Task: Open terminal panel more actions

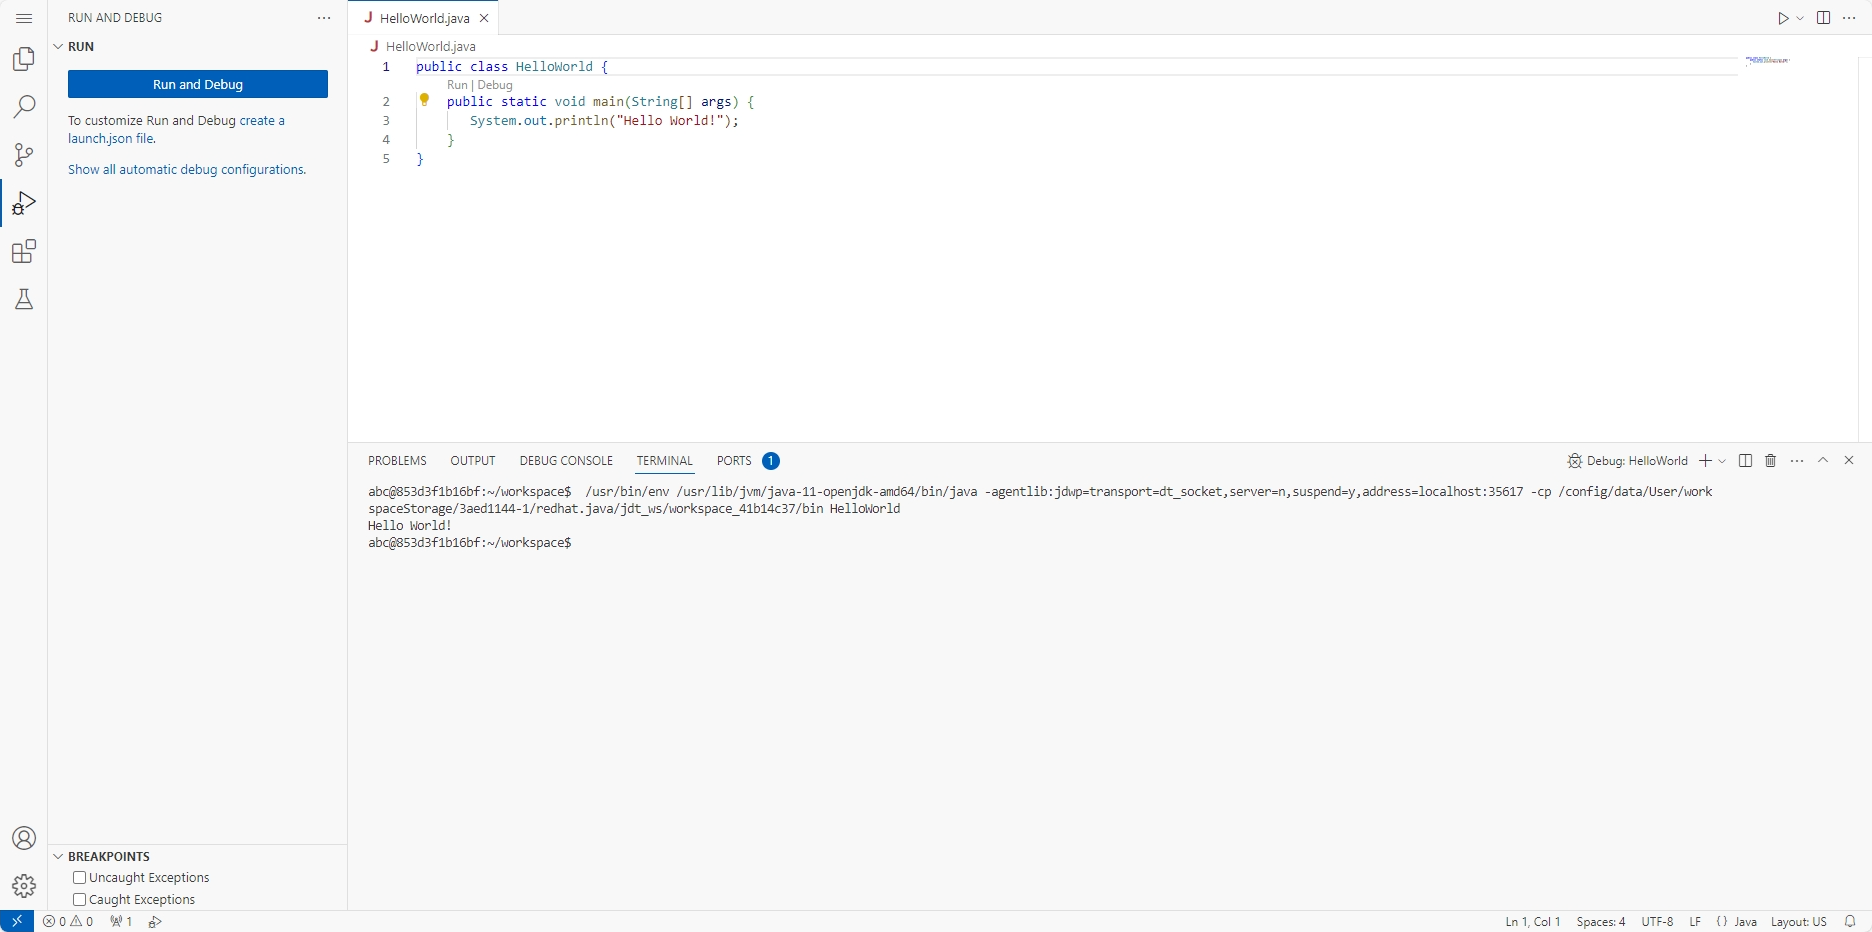Action: [x=1797, y=461]
